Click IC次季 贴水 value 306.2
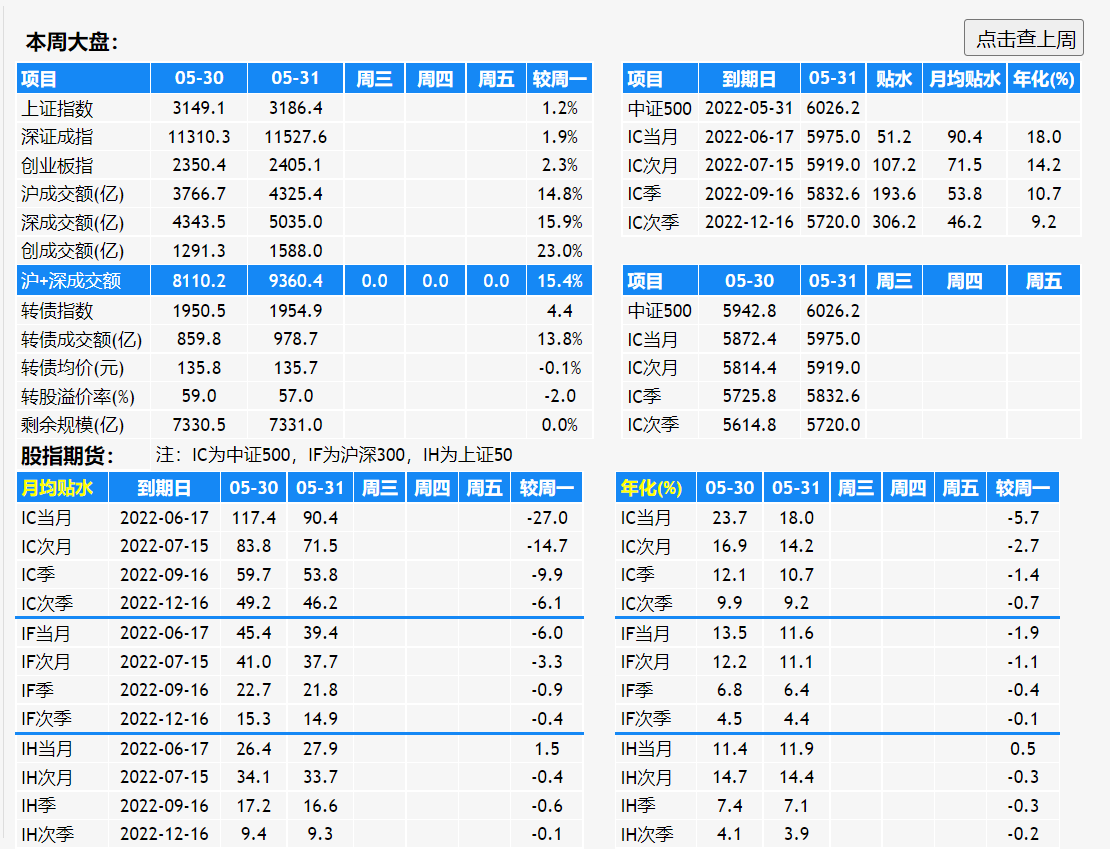 [x=893, y=222]
